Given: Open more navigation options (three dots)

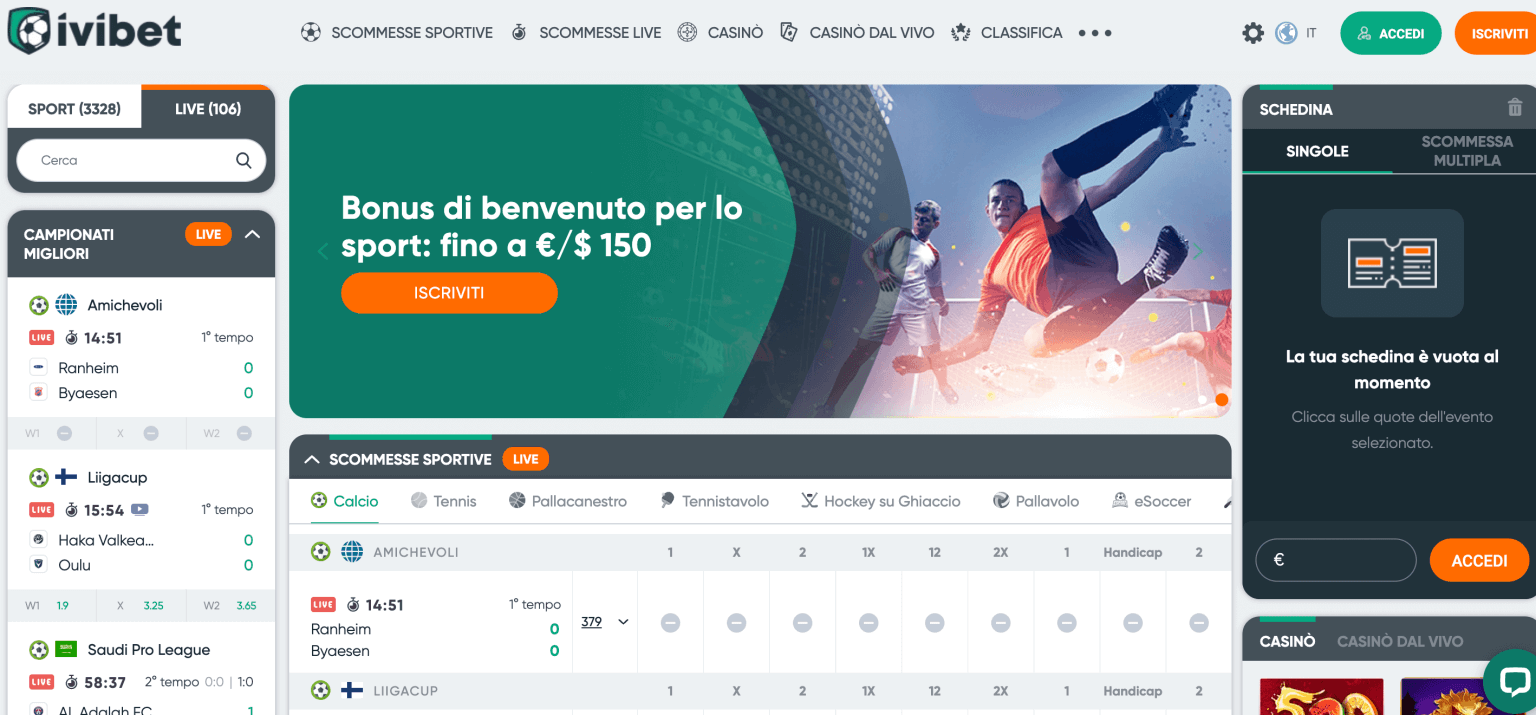Looking at the screenshot, I should [1095, 33].
